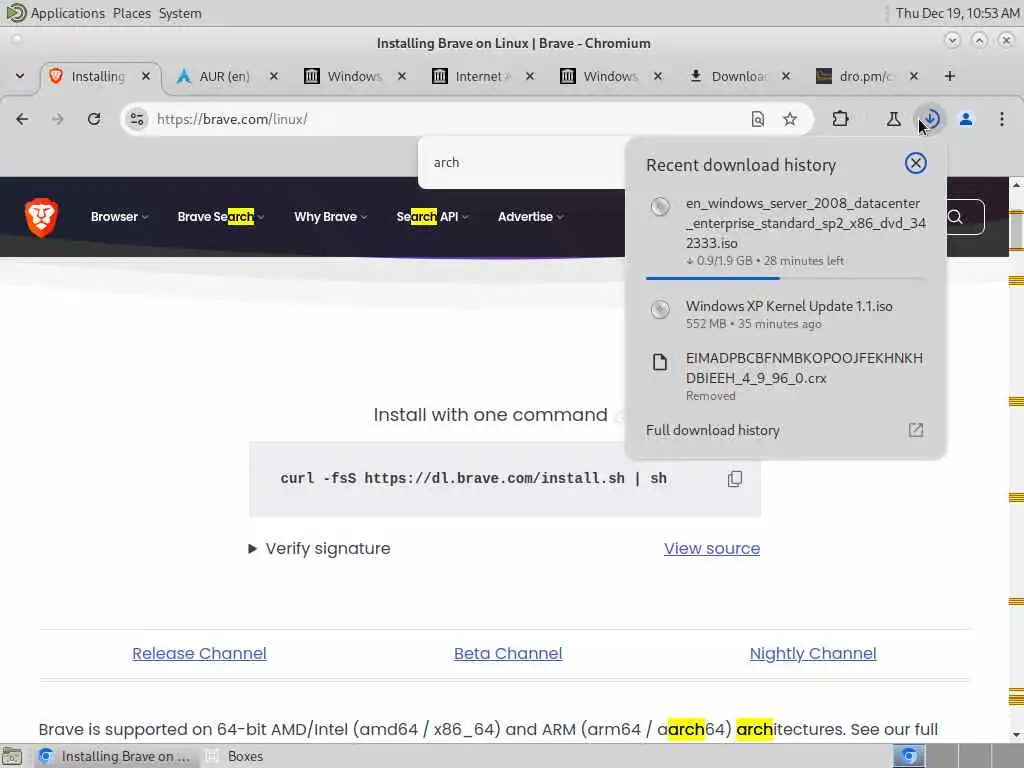The height and width of the screenshot is (768, 1024).
Task: Click the workspace switcher in bottom panel
Action: click(957, 756)
